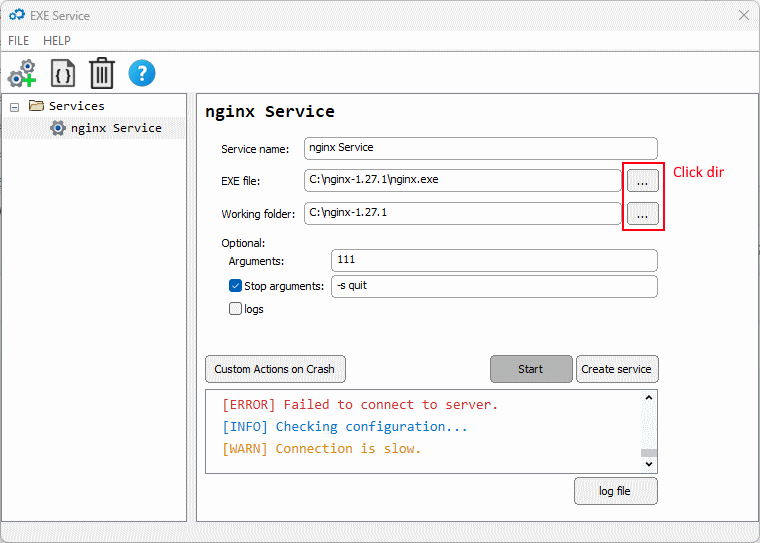The width and height of the screenshot is (760, 543).
Task: Click the ERROR Failed to connect log line
Action: coord(360,404)
